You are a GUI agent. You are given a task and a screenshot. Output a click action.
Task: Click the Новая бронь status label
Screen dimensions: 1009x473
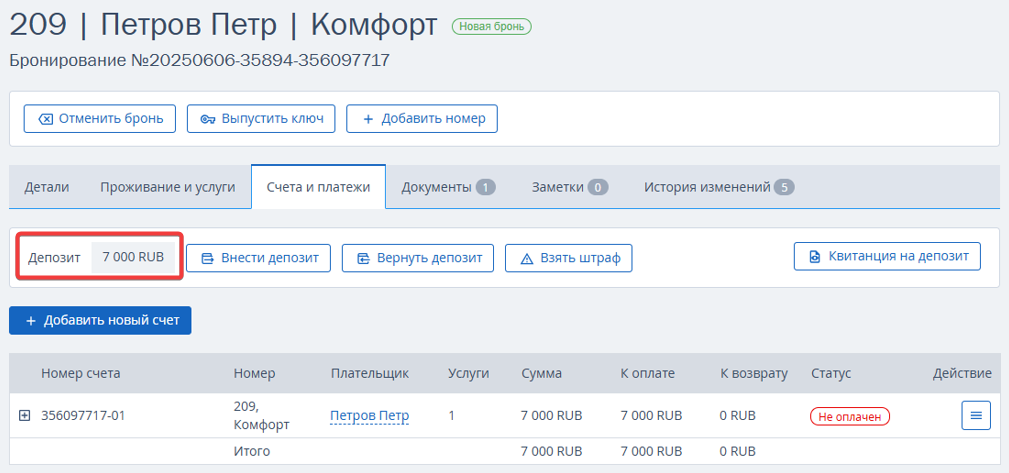coord(492,26)
